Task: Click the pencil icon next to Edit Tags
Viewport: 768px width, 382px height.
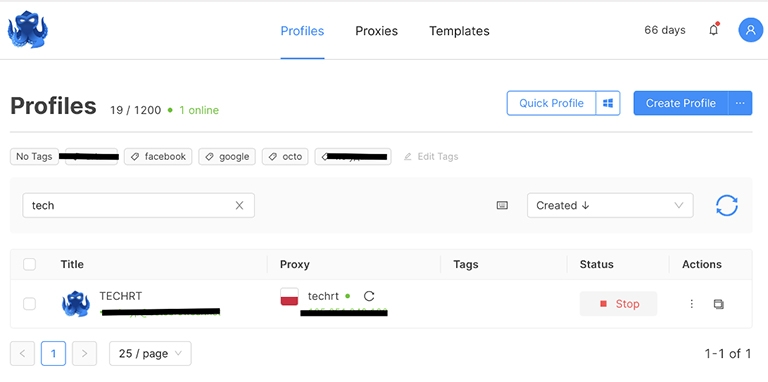Action: [x=408, y=157]
